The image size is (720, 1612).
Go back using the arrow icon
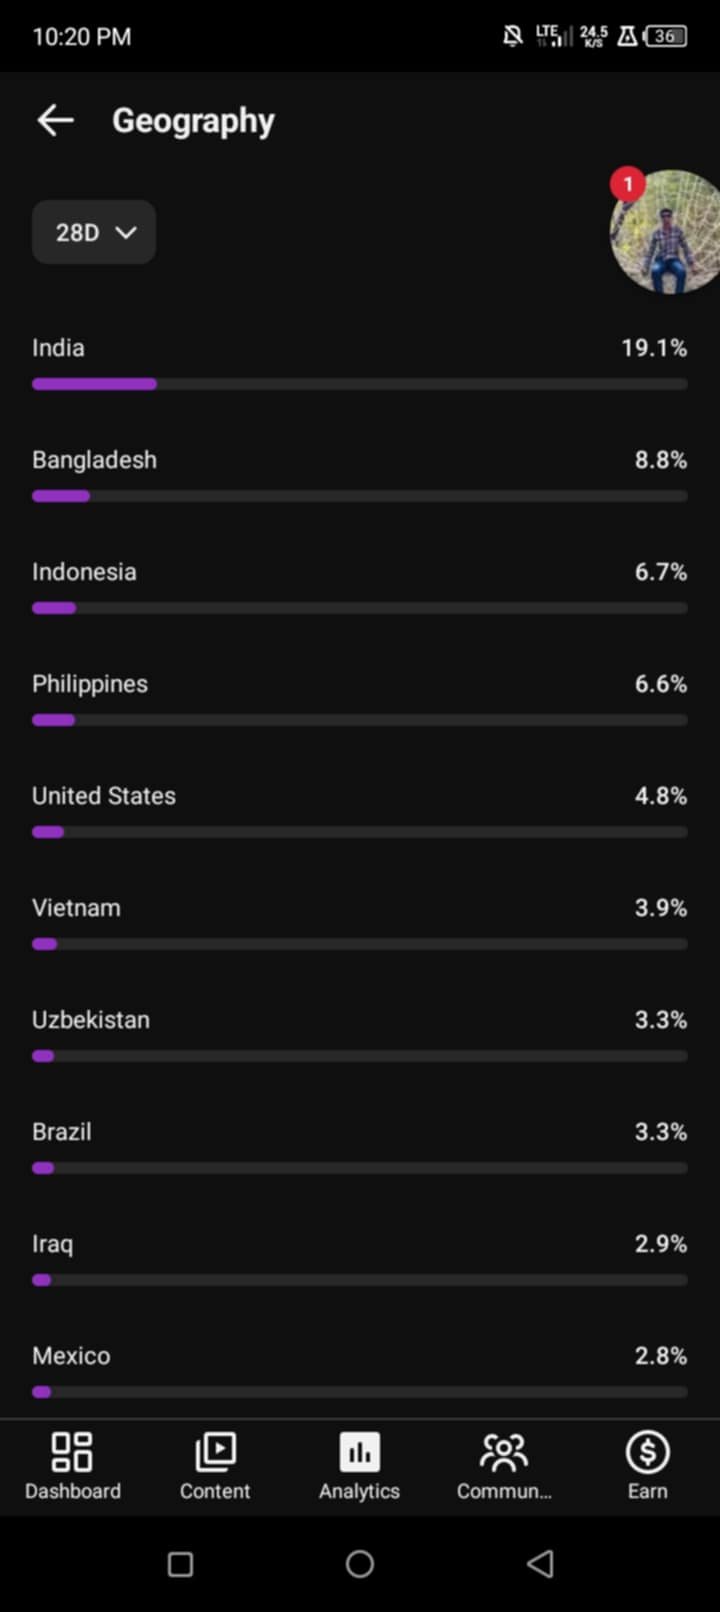pyautogui.click(x=55, y=121)
